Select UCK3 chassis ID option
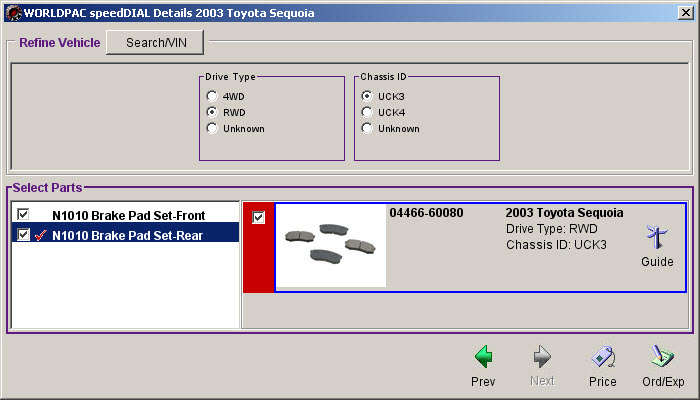The width and height of the screenshot is (700, 400). (367, 96)
